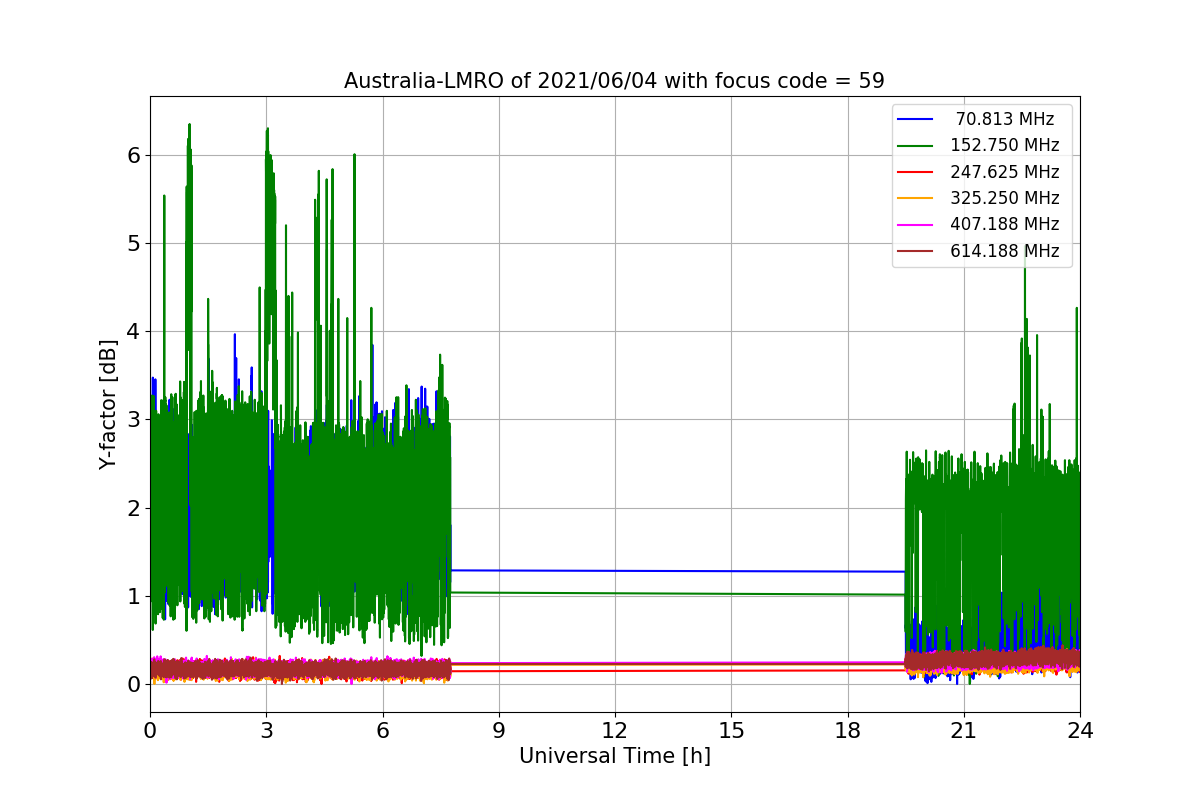Click x-axis tick label 24
1200x800 pixels.
coord(1080,730)
